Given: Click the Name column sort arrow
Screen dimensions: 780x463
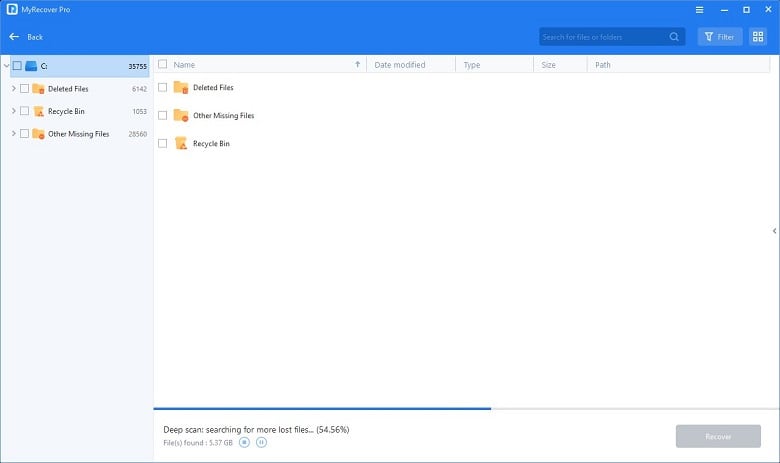Looking at the screenshot, I should click(357, 64).
